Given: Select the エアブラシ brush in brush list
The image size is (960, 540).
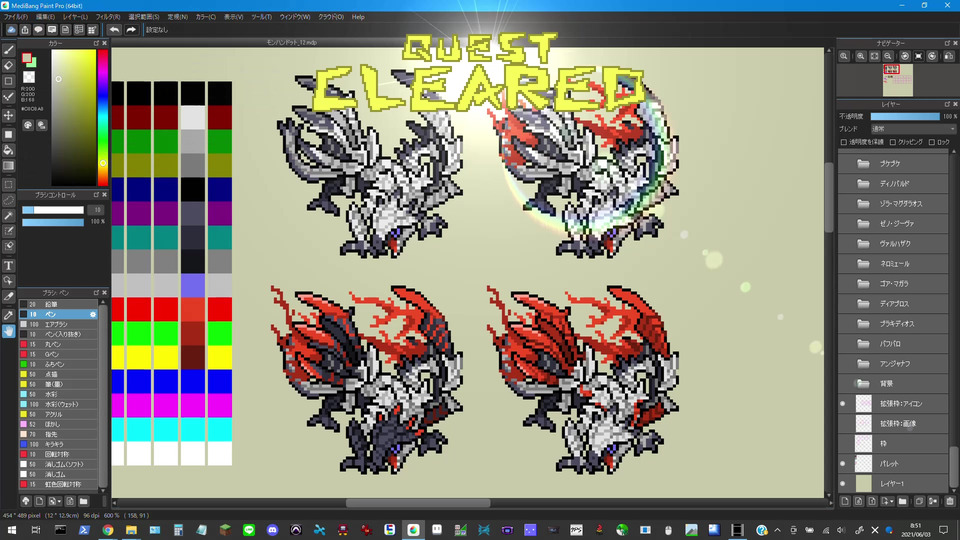Looking at the screenshot, I should (x=58, y=325).
